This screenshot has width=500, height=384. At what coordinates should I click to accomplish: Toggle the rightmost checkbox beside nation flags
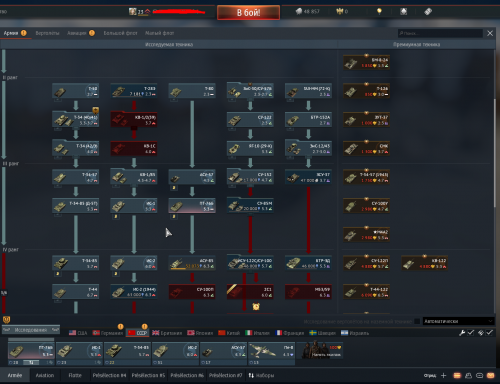(489, 333)
